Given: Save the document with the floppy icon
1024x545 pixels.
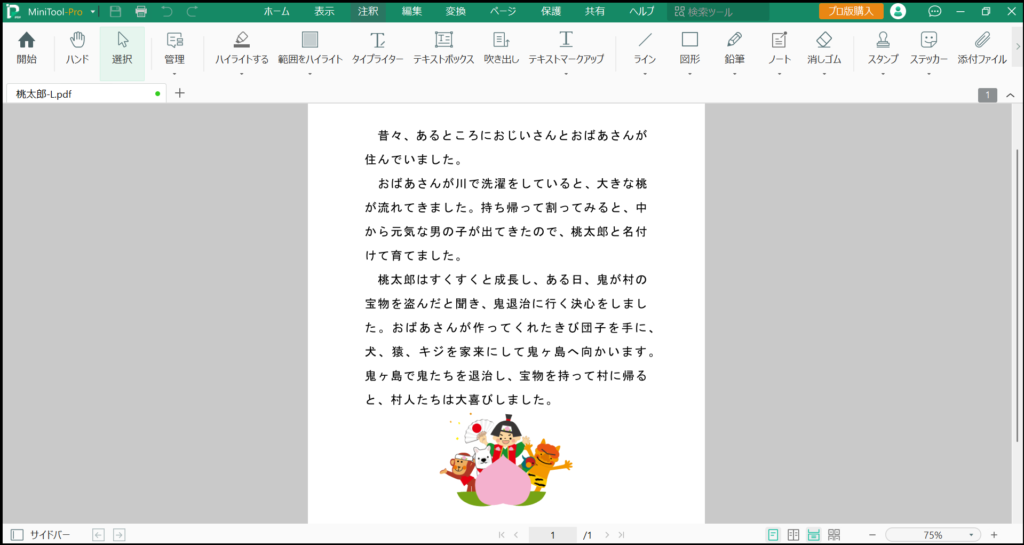Looking at the screenshot, I should pyautogui.click(x=116, y=11).
